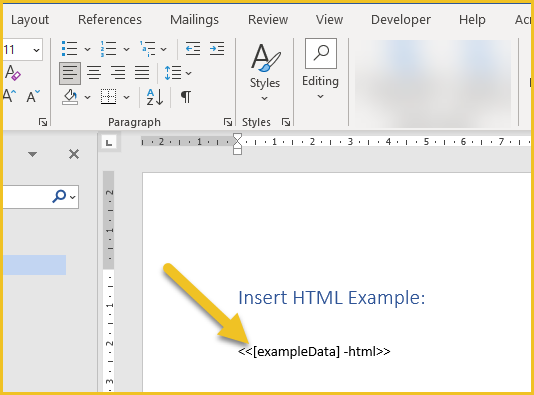Open the Multilevel List dropdown arrow
The height and width of the screenshot is (395, 534).
pyautogui.click(x=164, y=49)
